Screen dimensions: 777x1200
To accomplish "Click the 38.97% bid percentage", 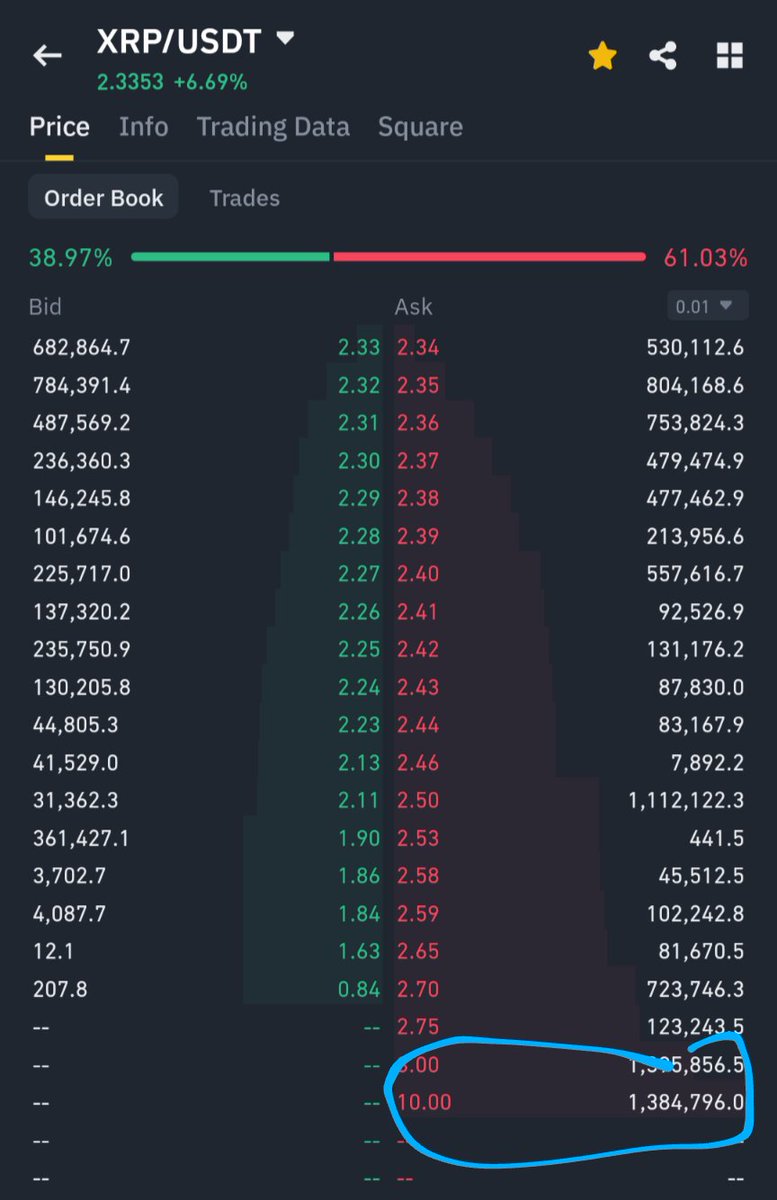I will tap(71, 258).
